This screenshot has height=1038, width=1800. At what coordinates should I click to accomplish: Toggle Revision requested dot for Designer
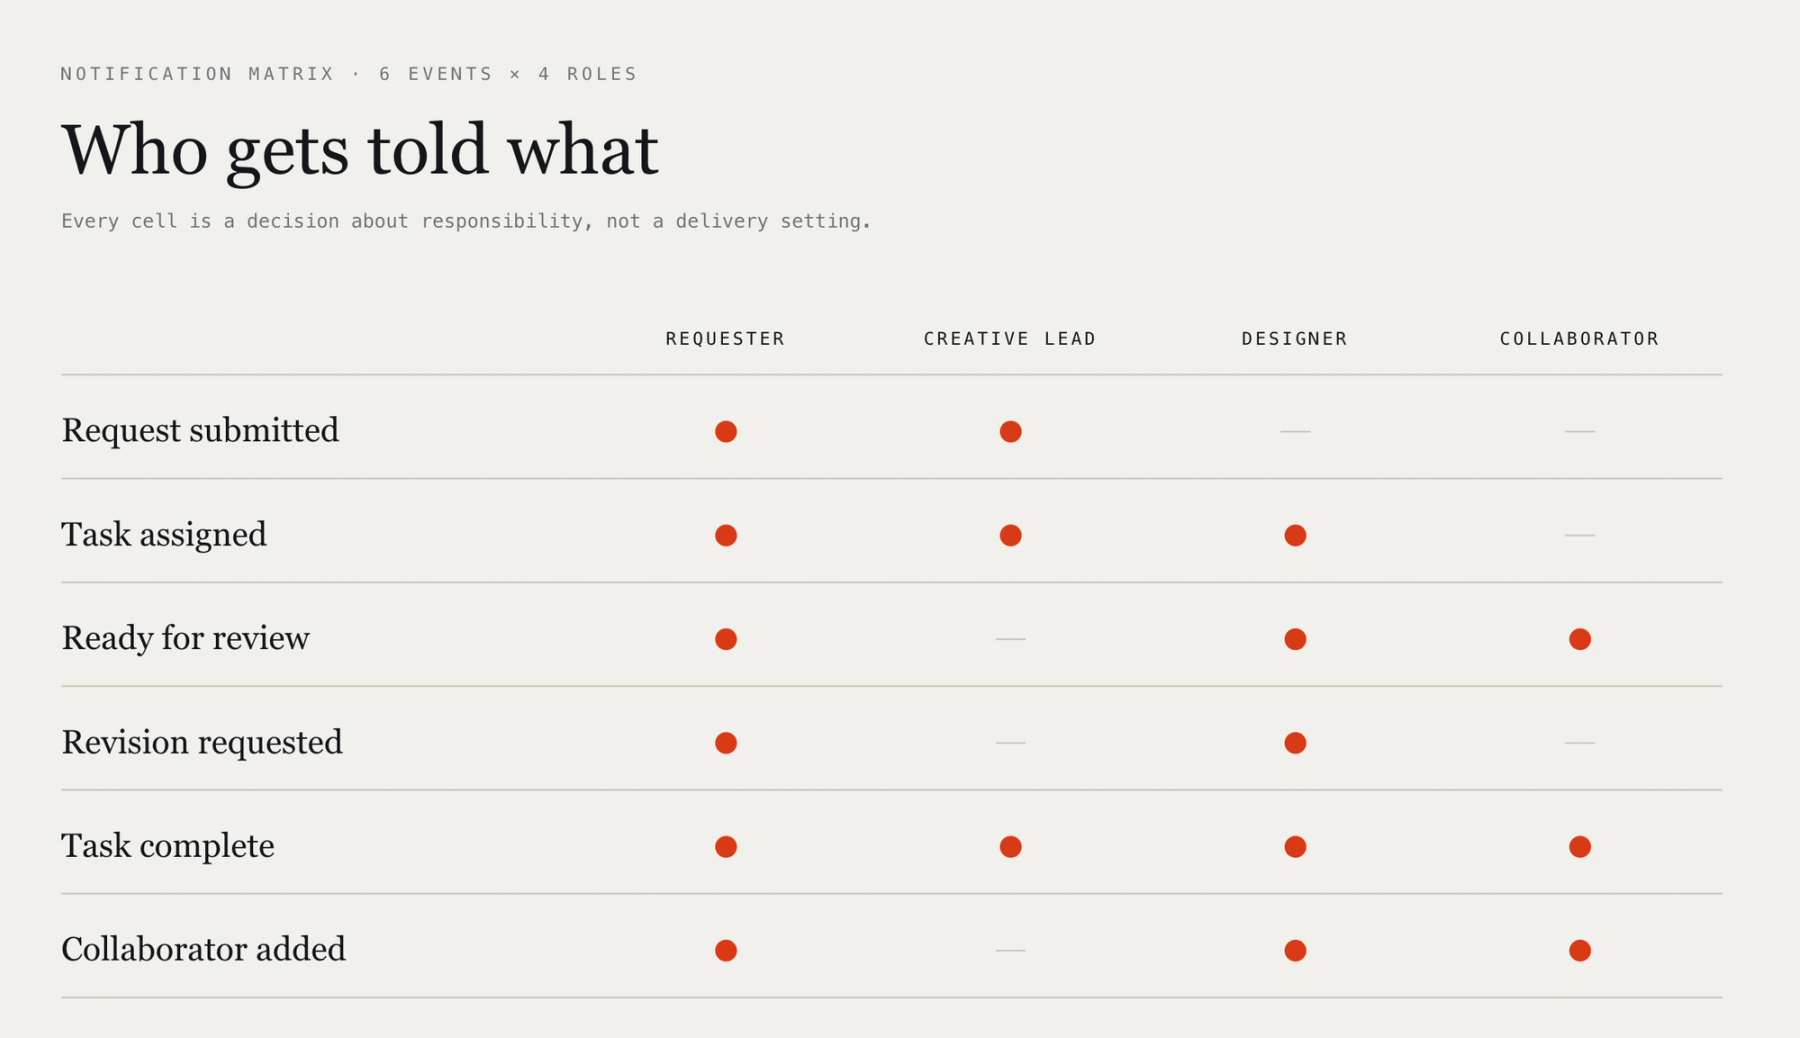1295,743
